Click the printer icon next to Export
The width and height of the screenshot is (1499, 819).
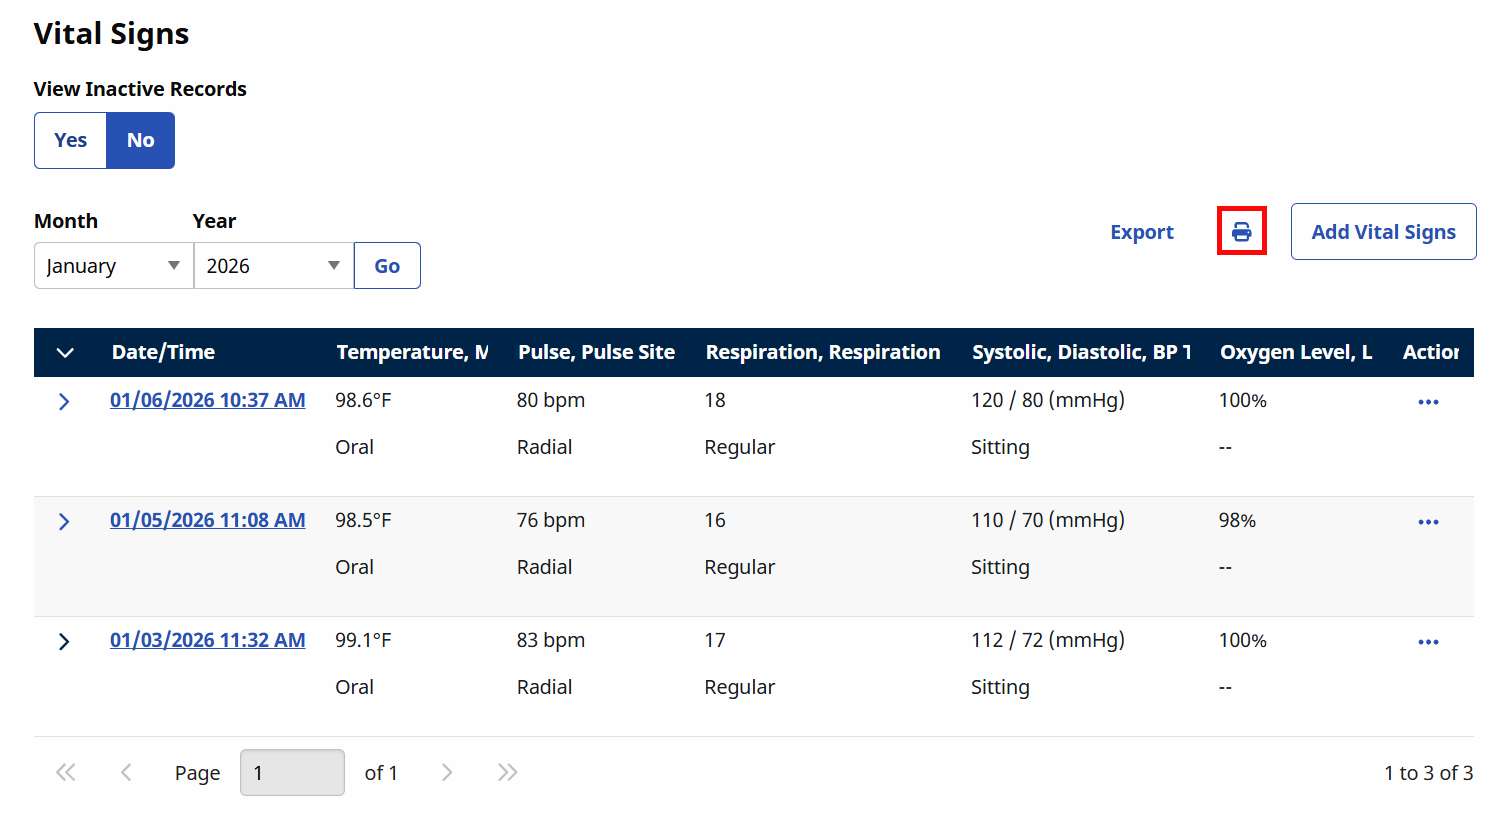pyautogui.click(x=1241, y=231)
